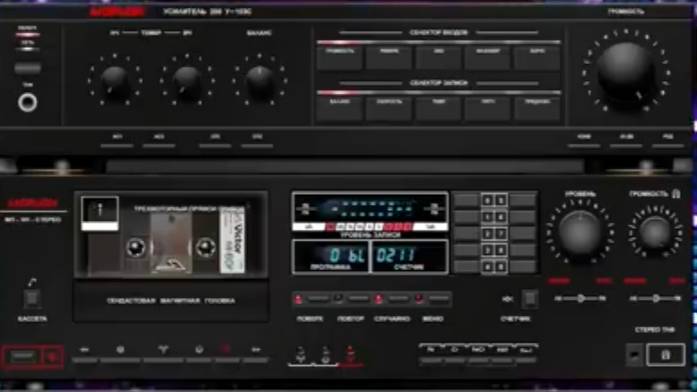
Task: Click the headphone icon beside deck ГРОМКОСТЬ
Action: 676,194
